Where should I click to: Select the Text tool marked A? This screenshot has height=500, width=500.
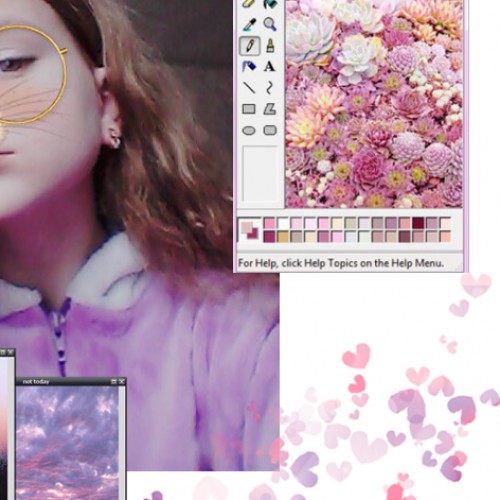pyautogui.click(x=270, y=67)
